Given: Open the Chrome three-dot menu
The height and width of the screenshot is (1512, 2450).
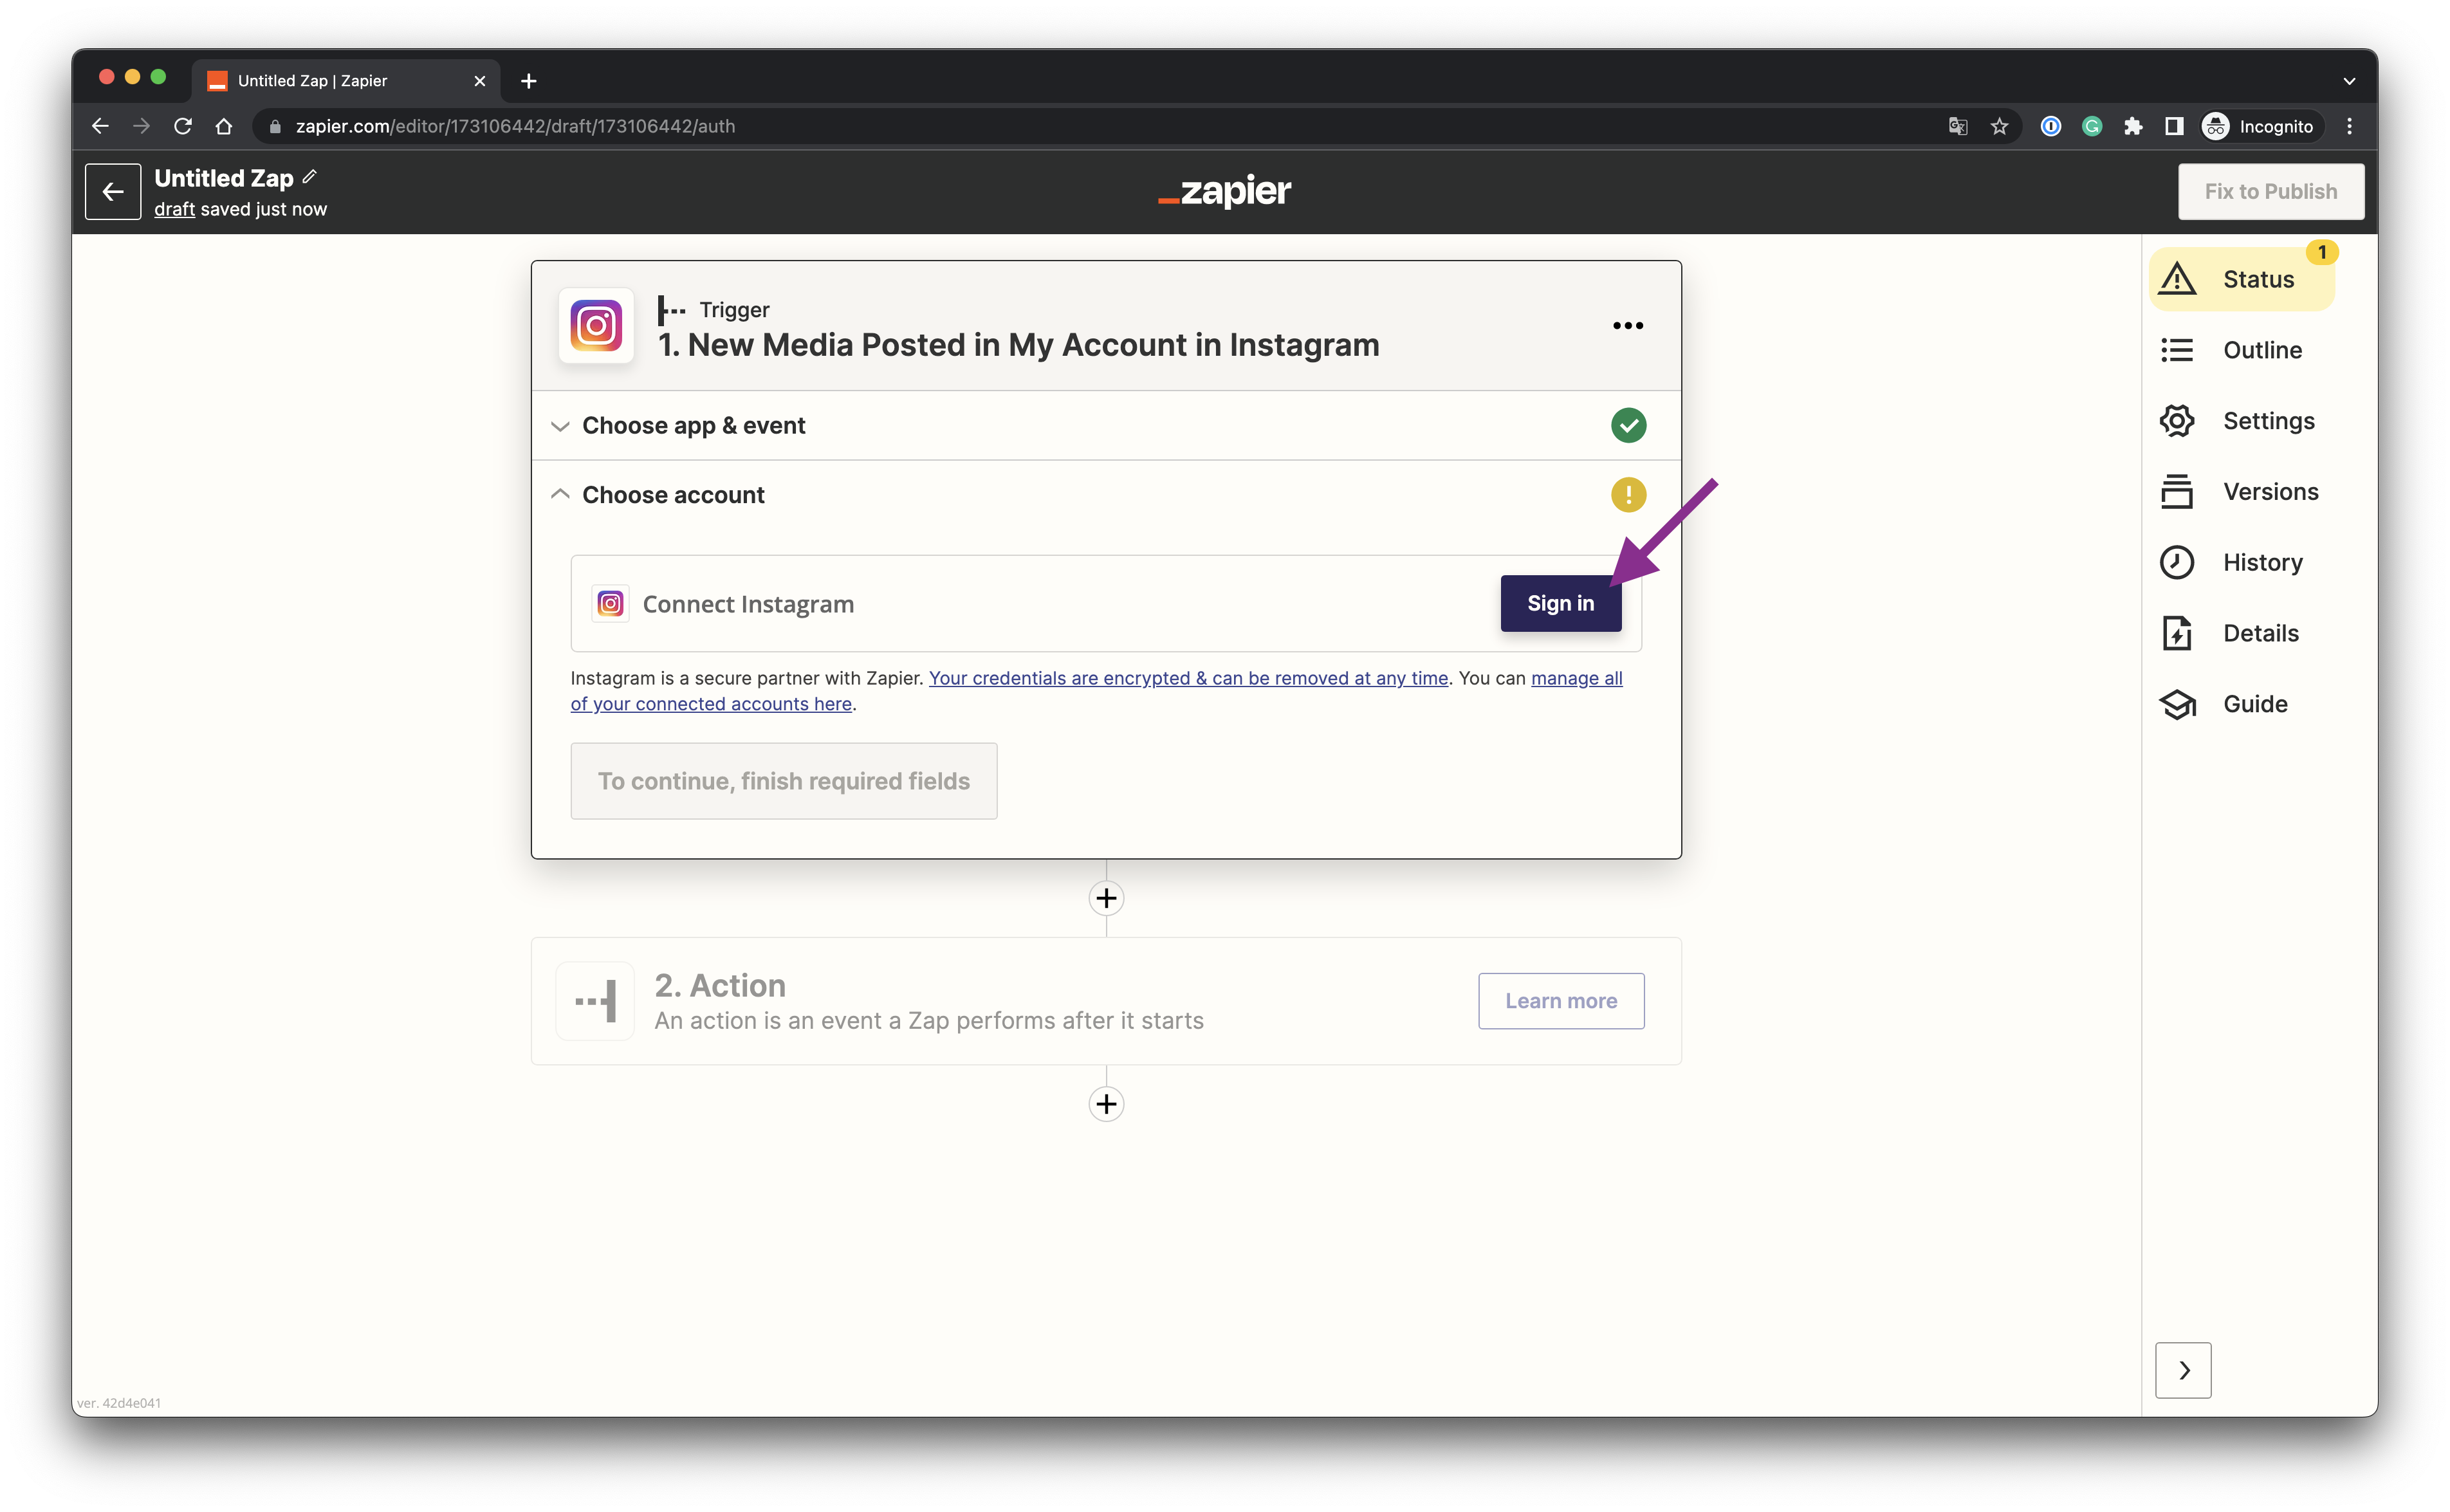Looking at the screenshot, I should pyautogui.click(x=2350, y=126).
